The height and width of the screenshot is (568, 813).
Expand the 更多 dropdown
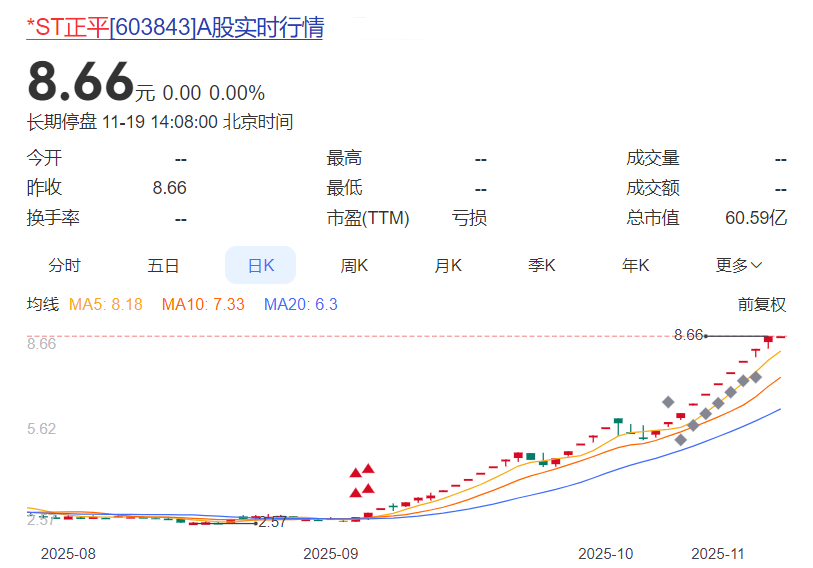tap(739, 266)
